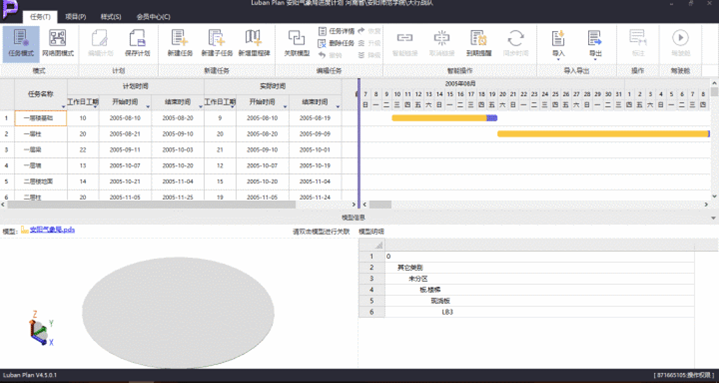The width and height of the screenshot is (719, 383).
Task: Switch to 任务模式 task mode
Action: tap(21, 43)
